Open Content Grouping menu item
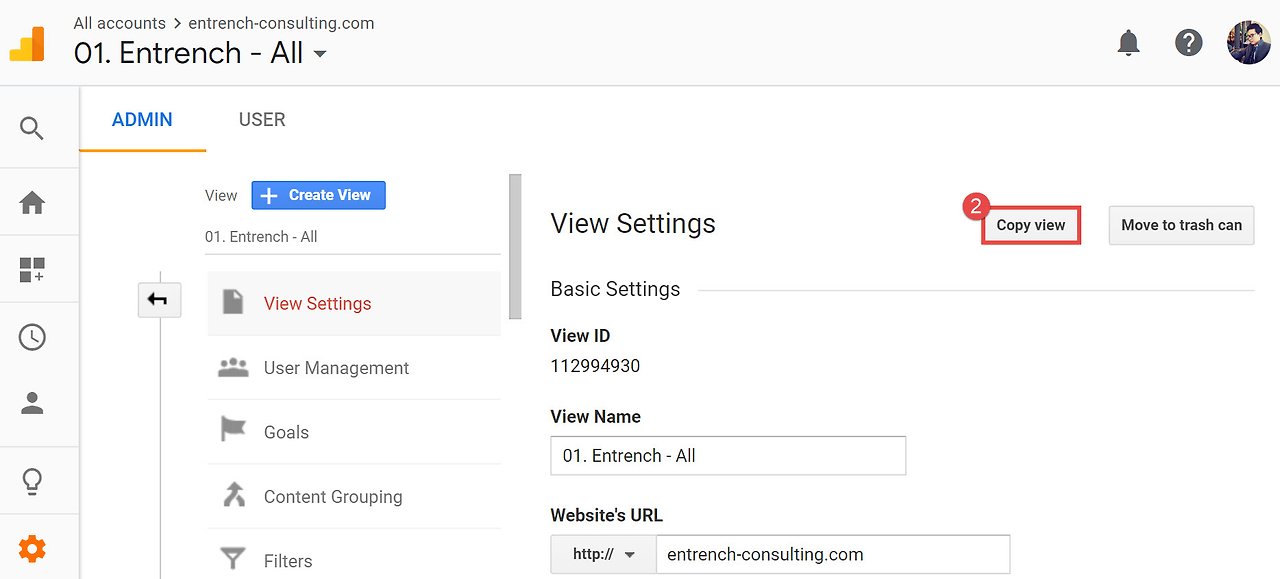 [354, 496]
